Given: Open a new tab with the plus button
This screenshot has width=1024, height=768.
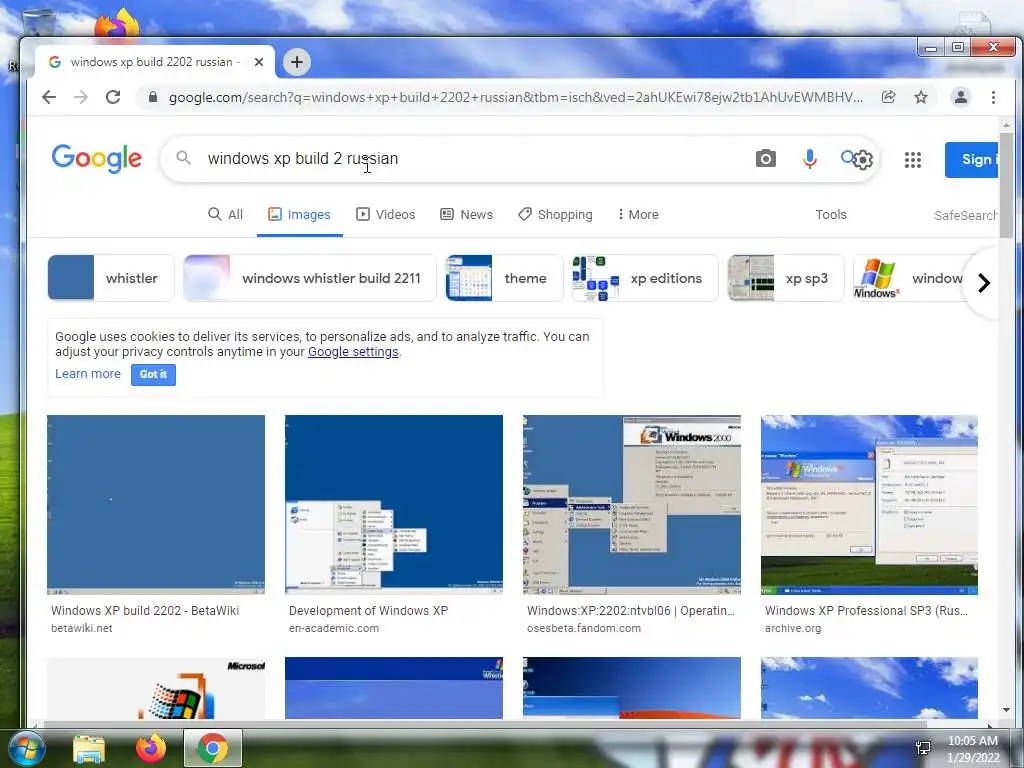Looking at the screenshot, I should (296, 62).
